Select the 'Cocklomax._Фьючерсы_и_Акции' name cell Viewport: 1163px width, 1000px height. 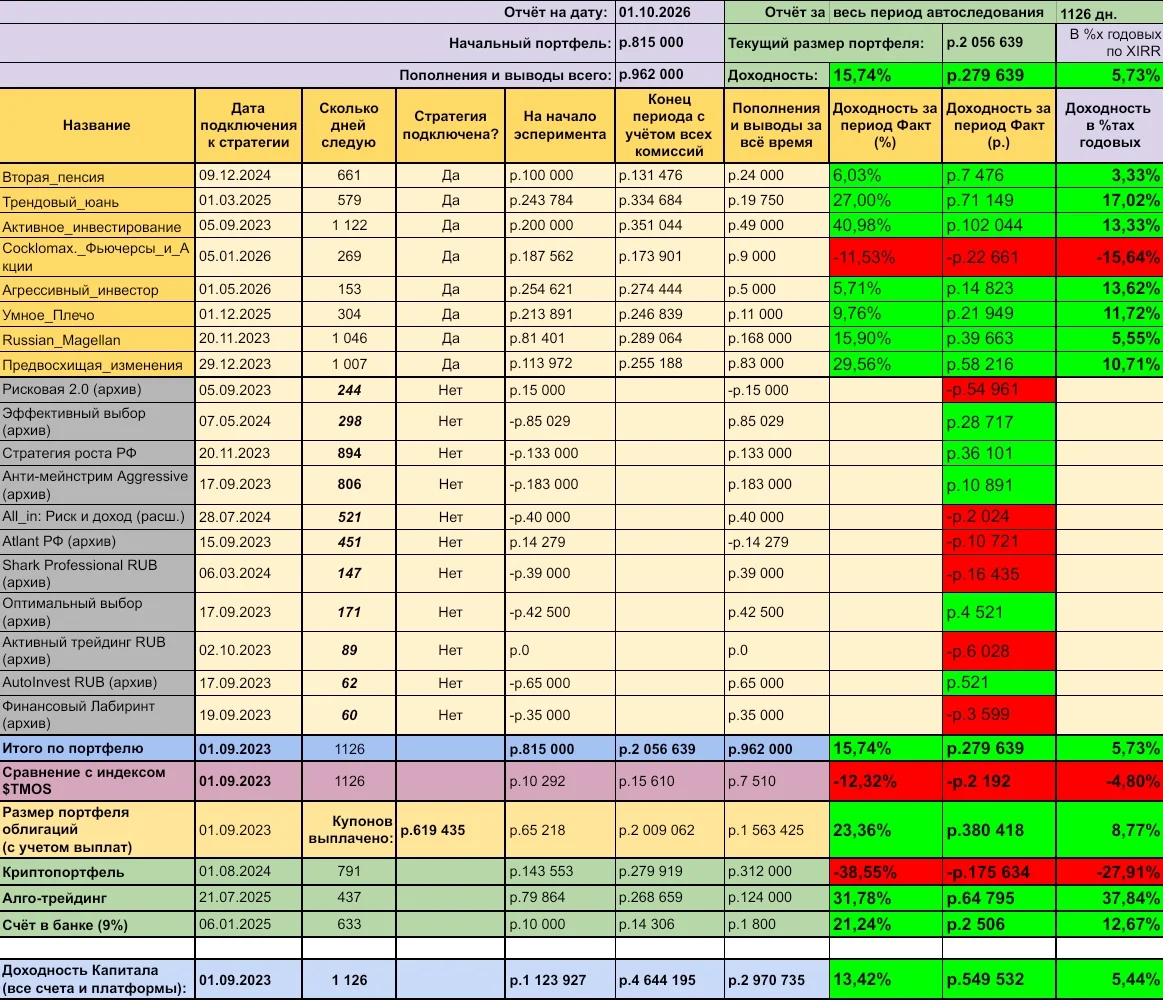[x=97, y=257]
